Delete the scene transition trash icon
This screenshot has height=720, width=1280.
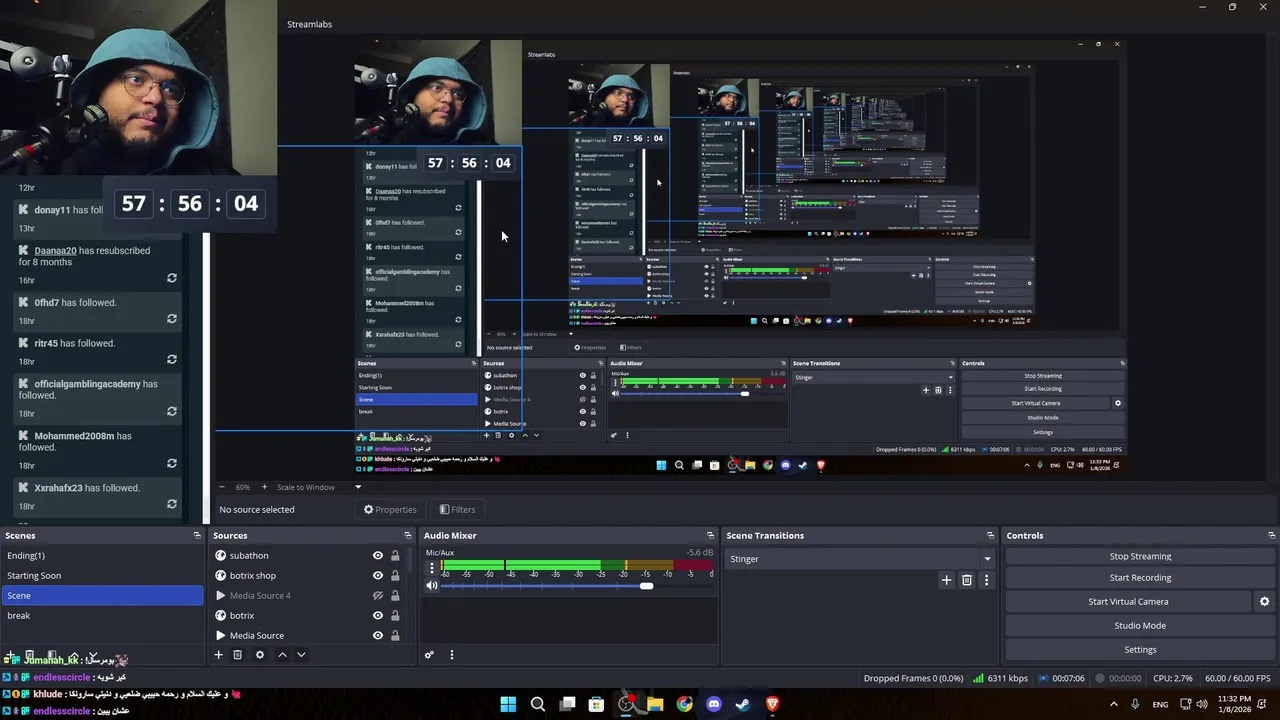click(x=967, y=580)
